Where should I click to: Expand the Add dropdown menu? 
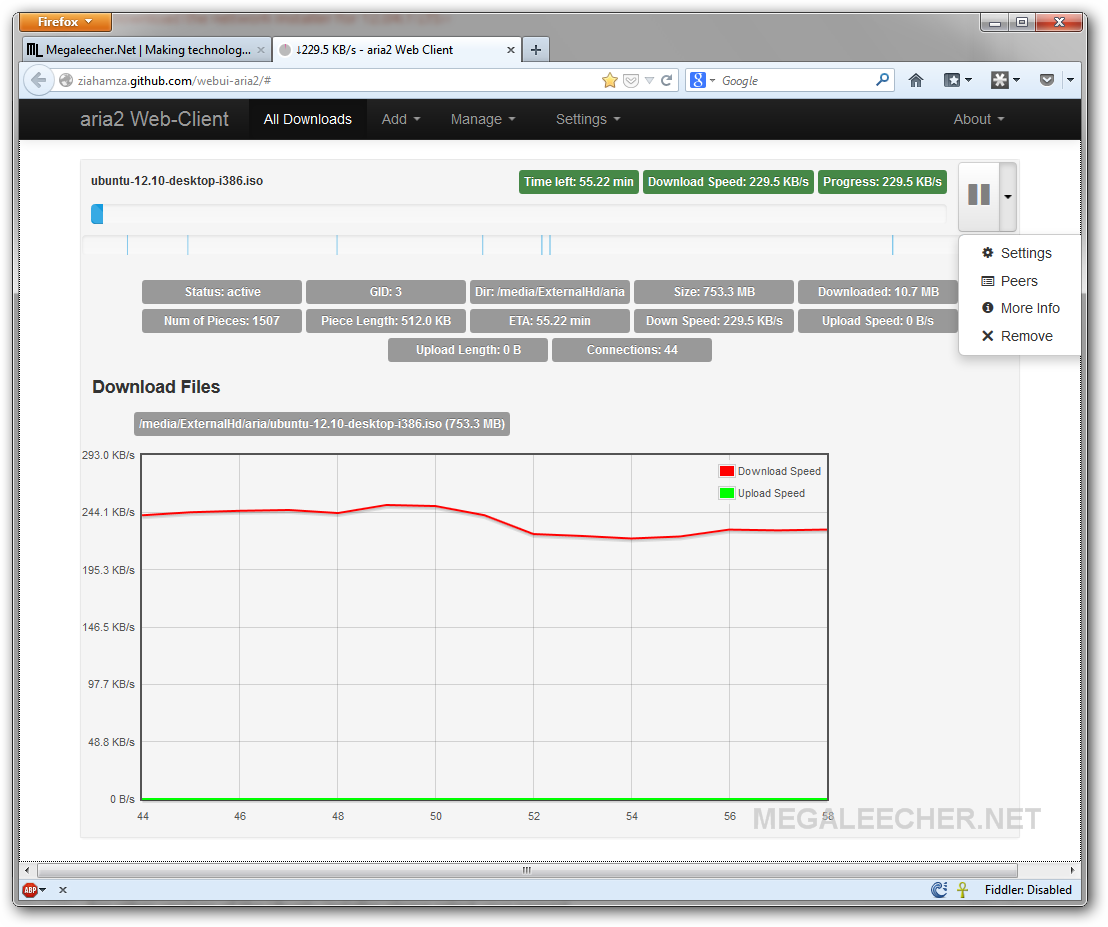[401, 119]
